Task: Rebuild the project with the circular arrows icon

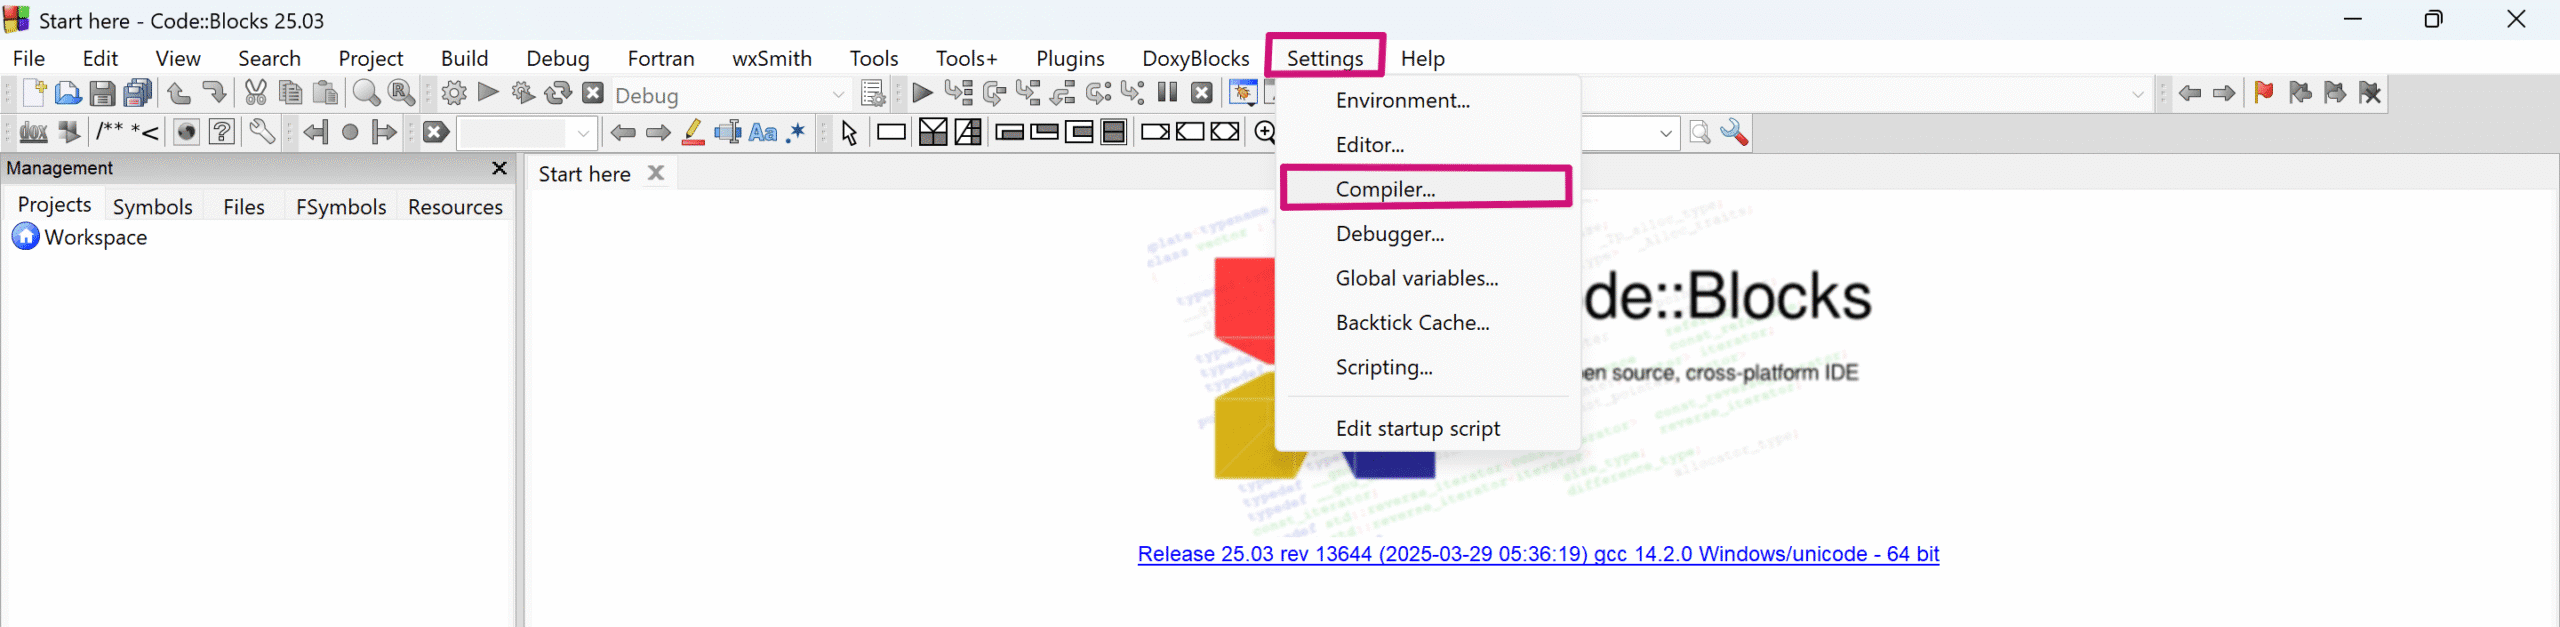Action: pyautogui.click(x=558, y=93)
